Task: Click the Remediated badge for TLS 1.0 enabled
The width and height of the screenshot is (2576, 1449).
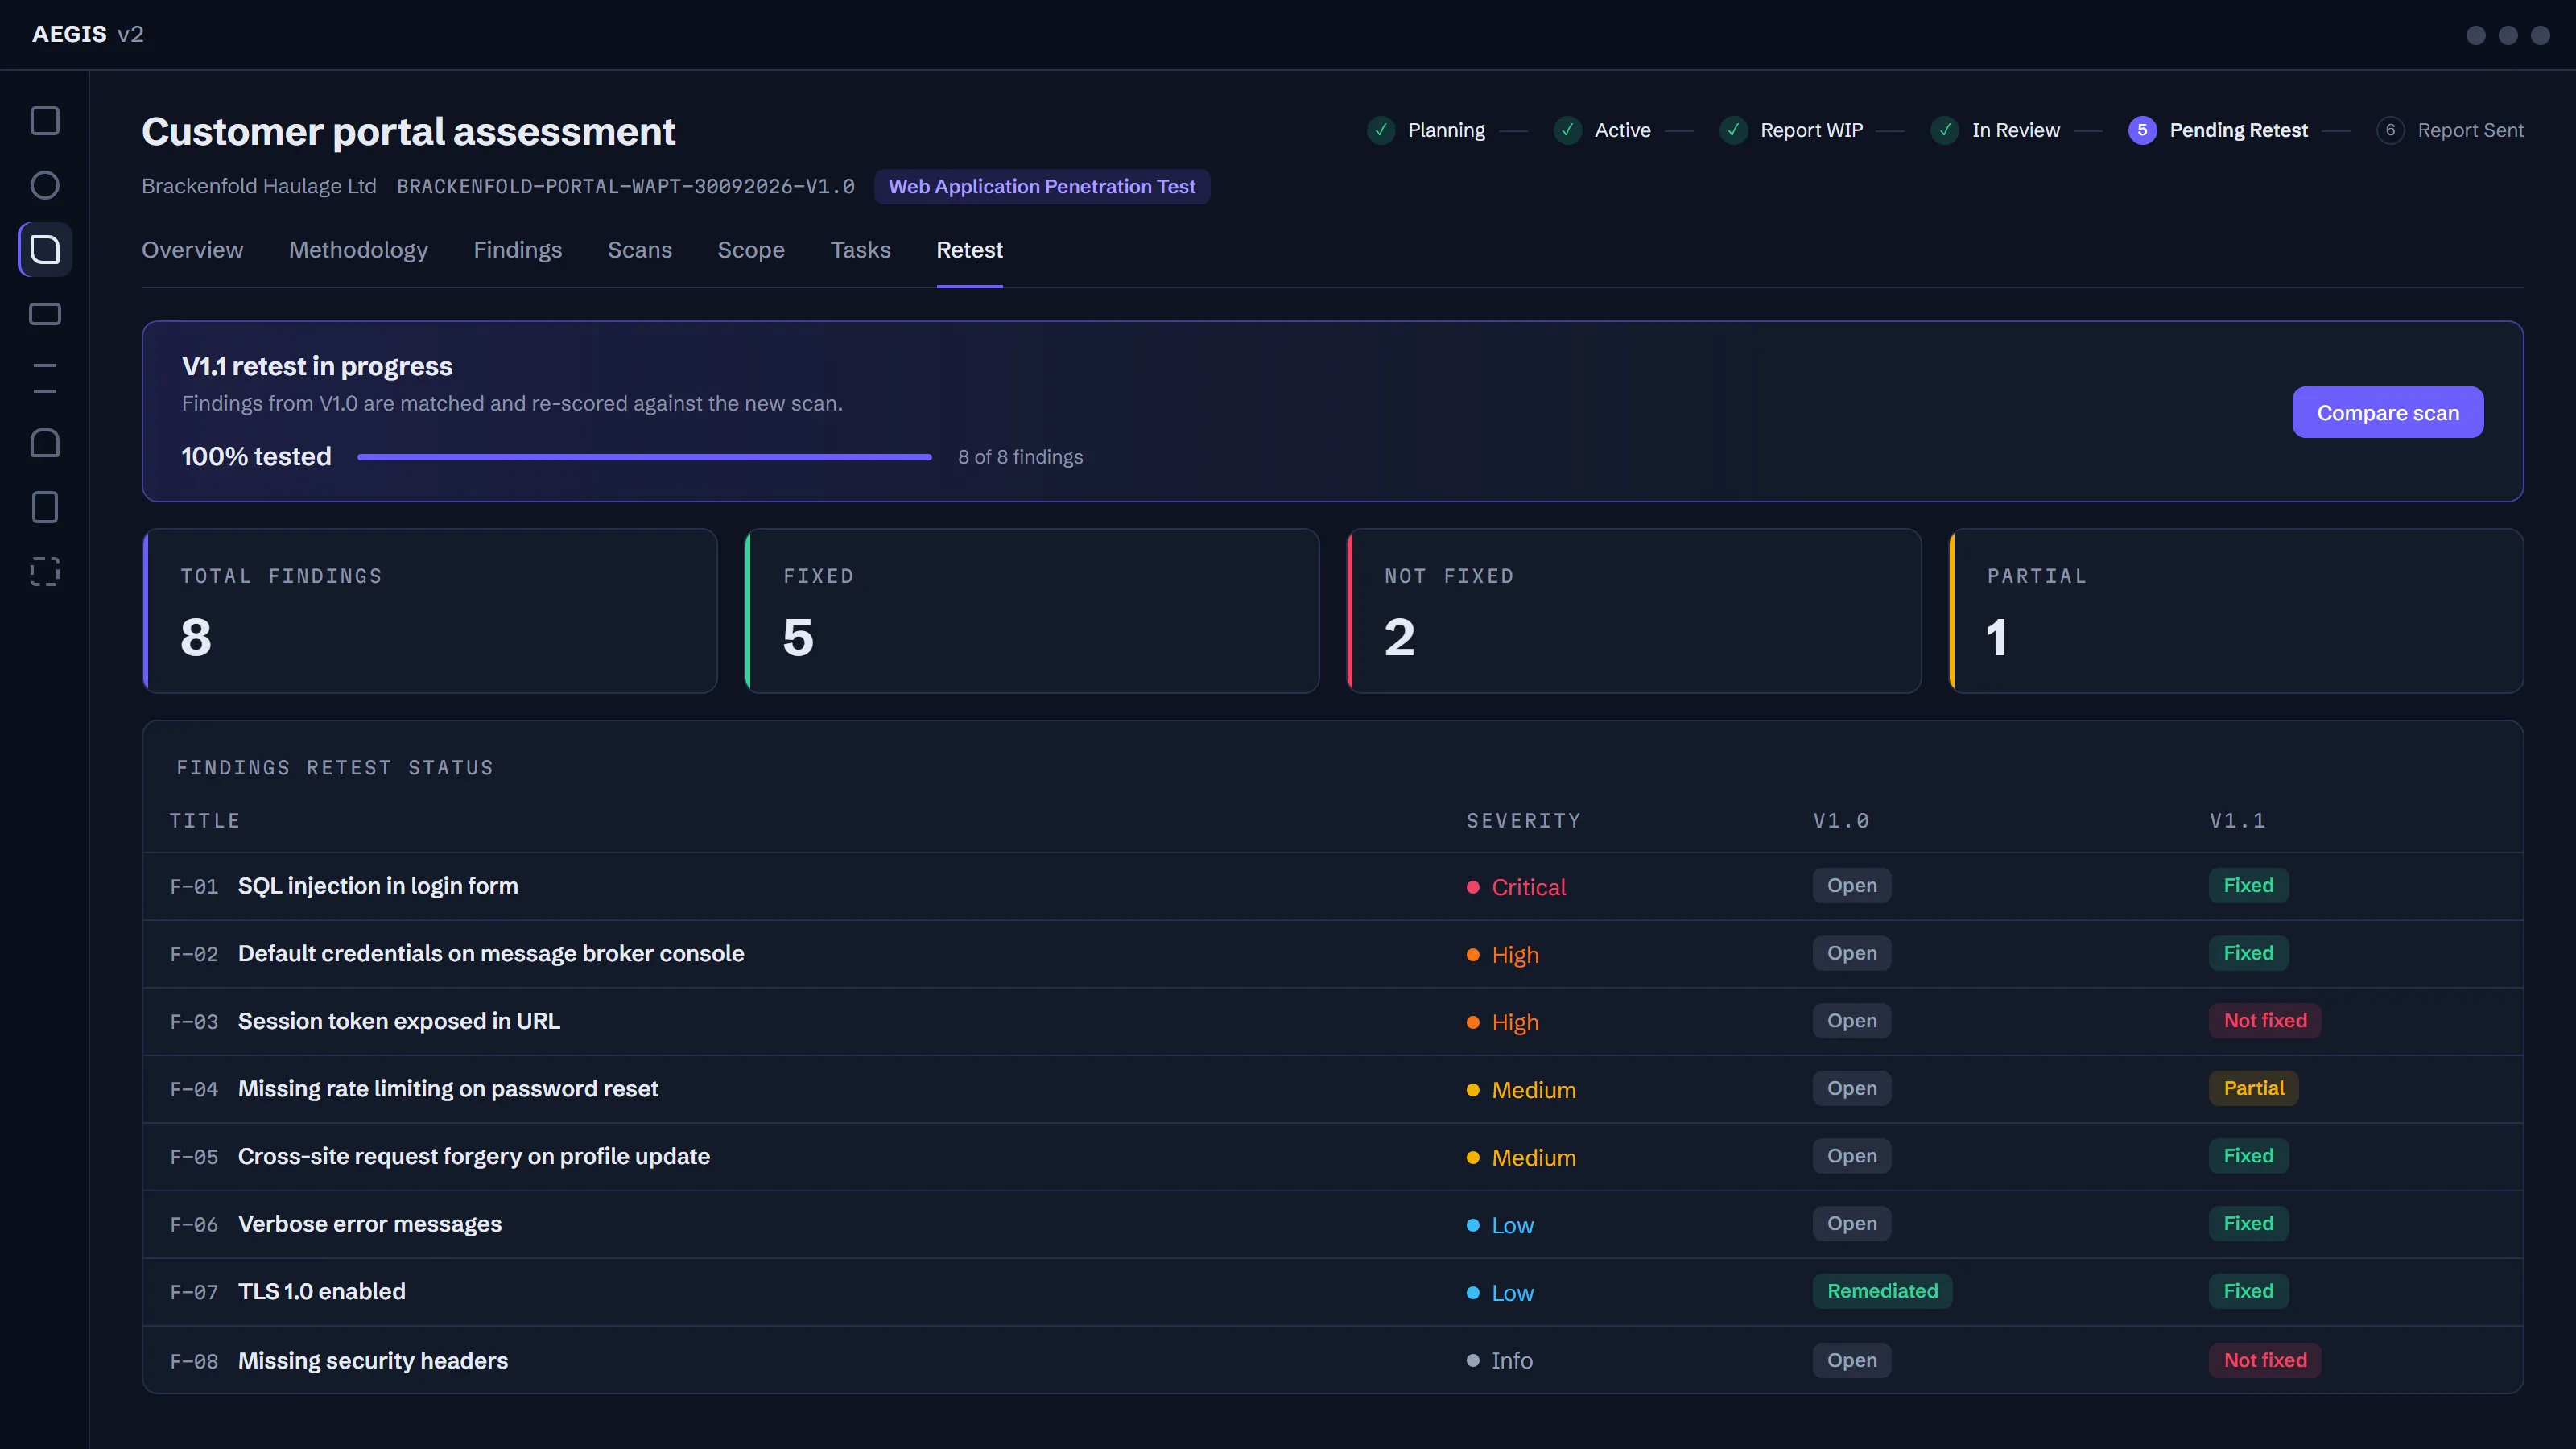Action: coord(1882,1291)
